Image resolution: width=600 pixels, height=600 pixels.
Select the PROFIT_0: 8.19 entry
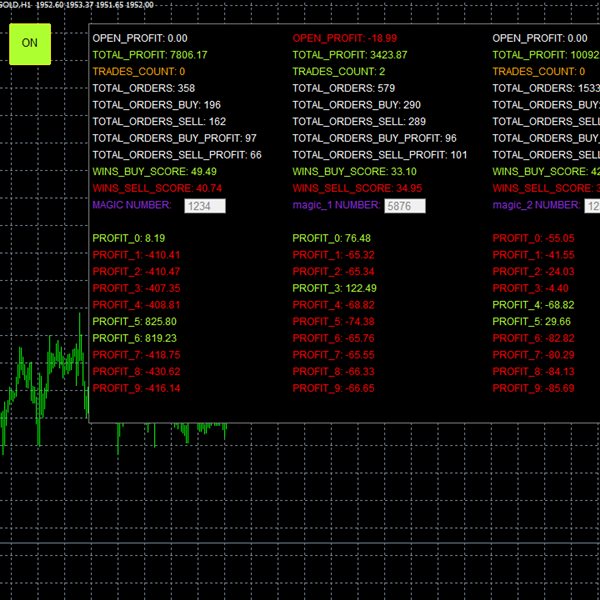[x=129, y=238]
